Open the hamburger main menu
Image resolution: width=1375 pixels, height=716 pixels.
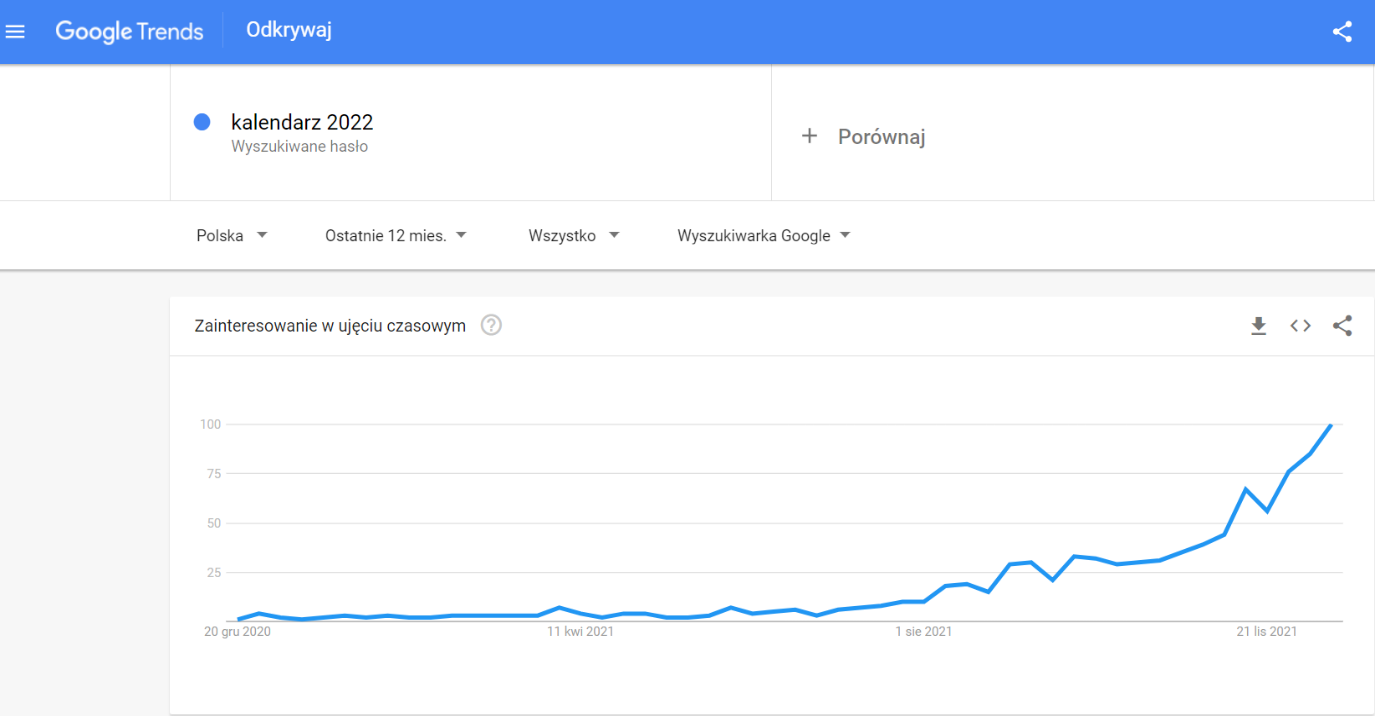15,31
